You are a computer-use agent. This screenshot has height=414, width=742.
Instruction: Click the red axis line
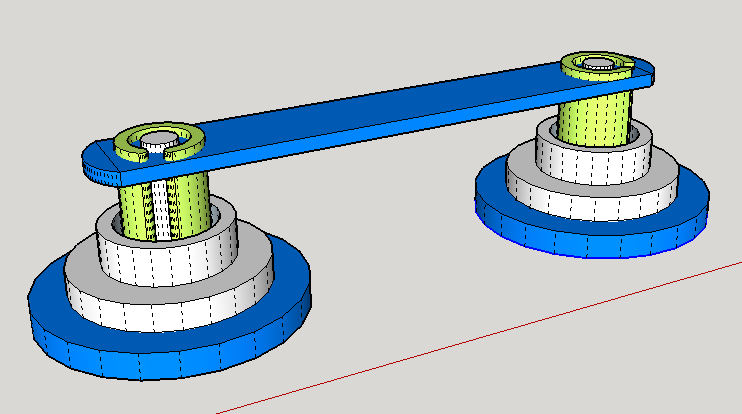(478, 337)
